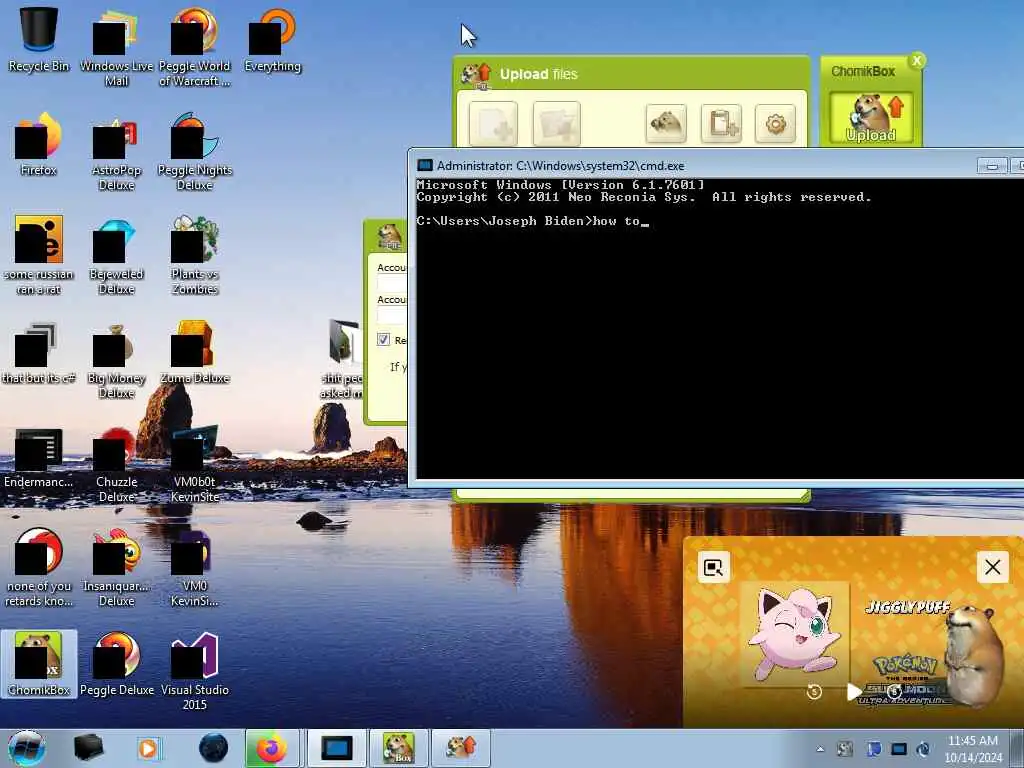The height and width of the screenshot is (768, 1024).
Task: Select the ChomikBox desktop shortcut
Action: [39, 664]
